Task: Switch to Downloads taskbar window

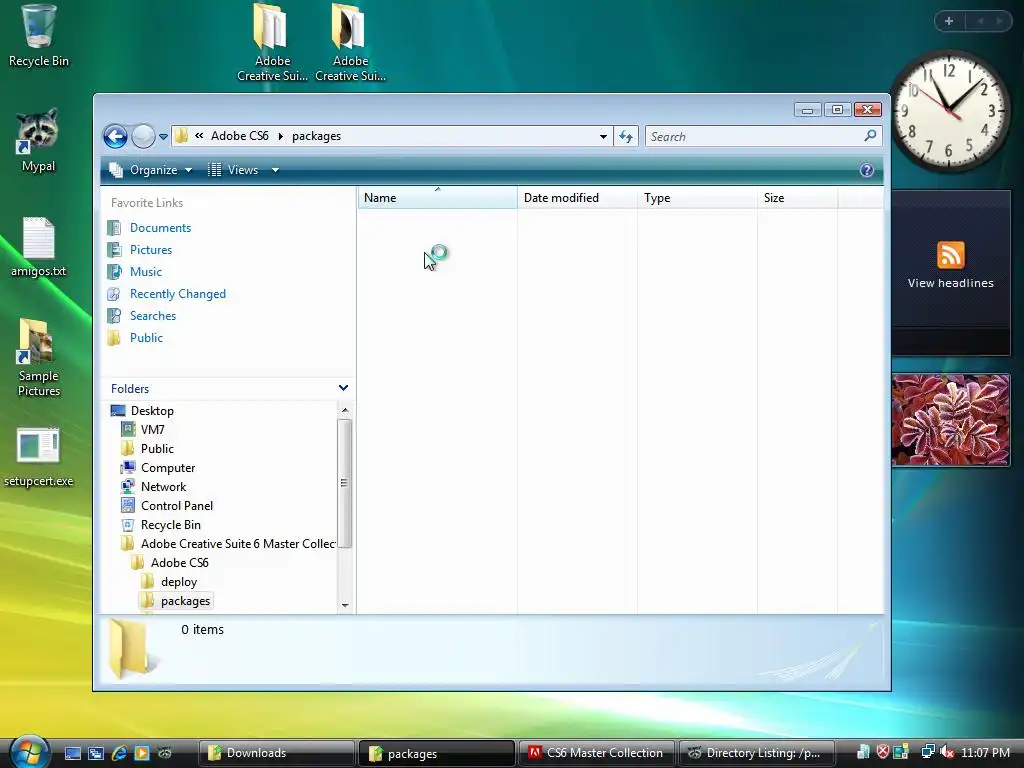Action: pos(276,753)
